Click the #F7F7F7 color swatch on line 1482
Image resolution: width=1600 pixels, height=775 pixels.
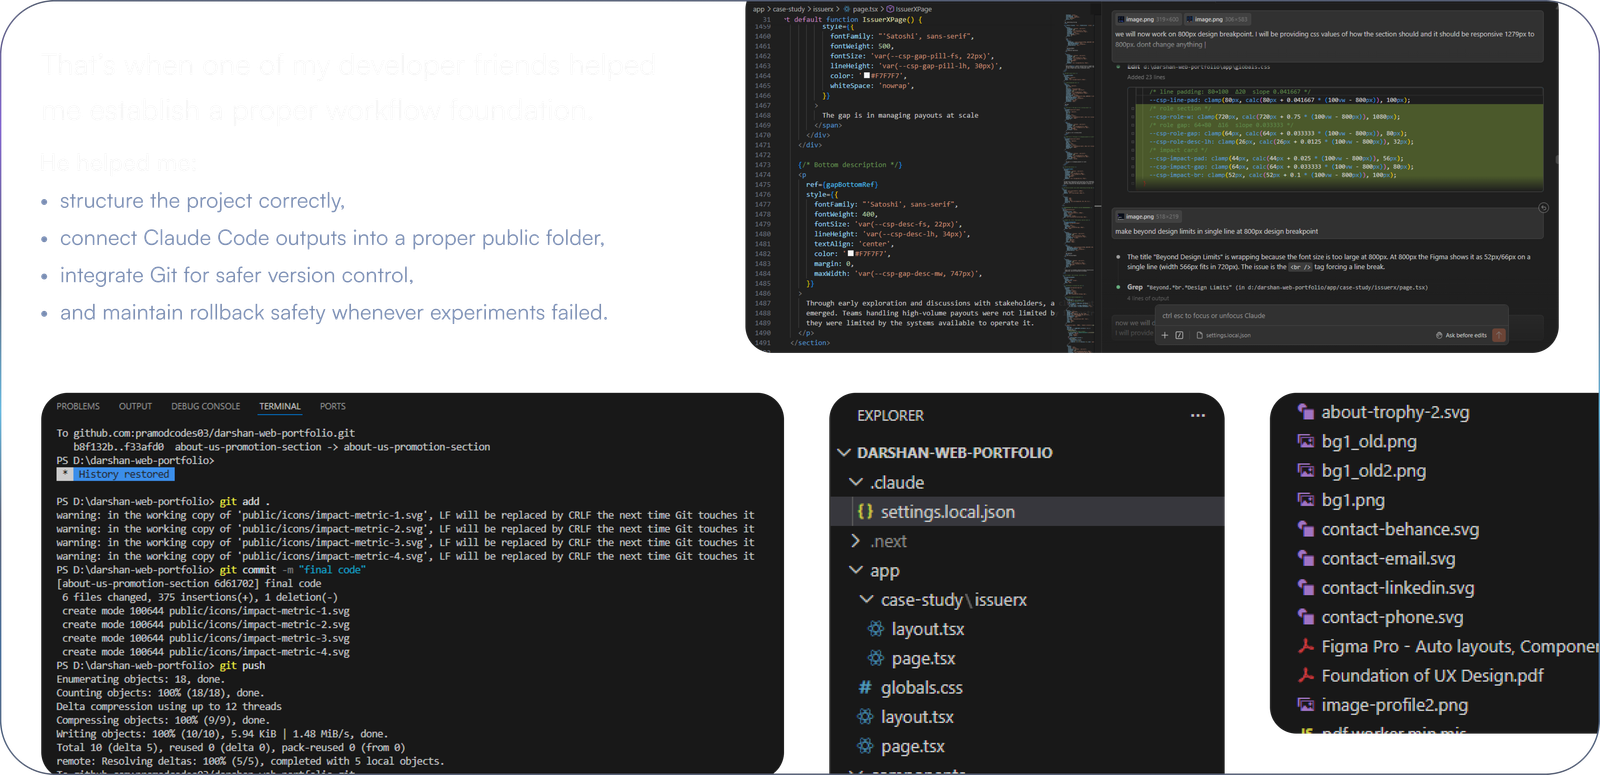tap(850, 254)
